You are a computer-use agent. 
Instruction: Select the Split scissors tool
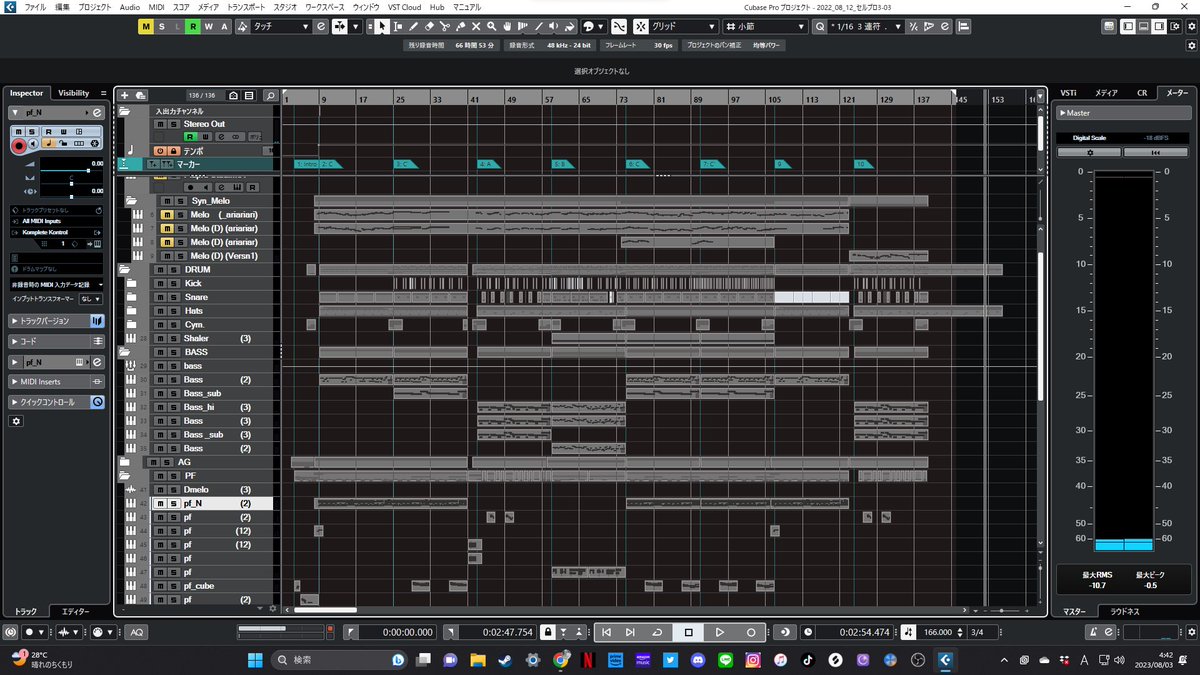(445, 27)
